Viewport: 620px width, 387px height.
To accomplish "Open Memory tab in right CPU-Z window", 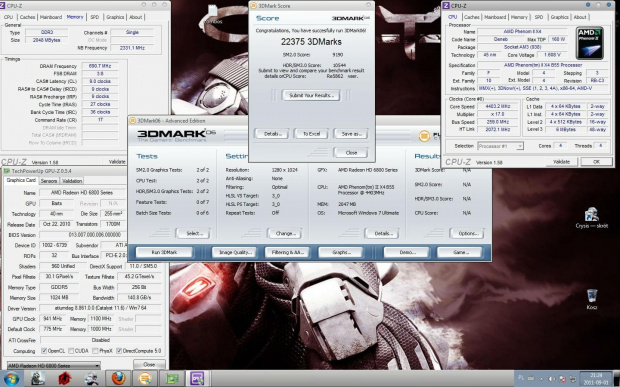I will tap(519, 17).
